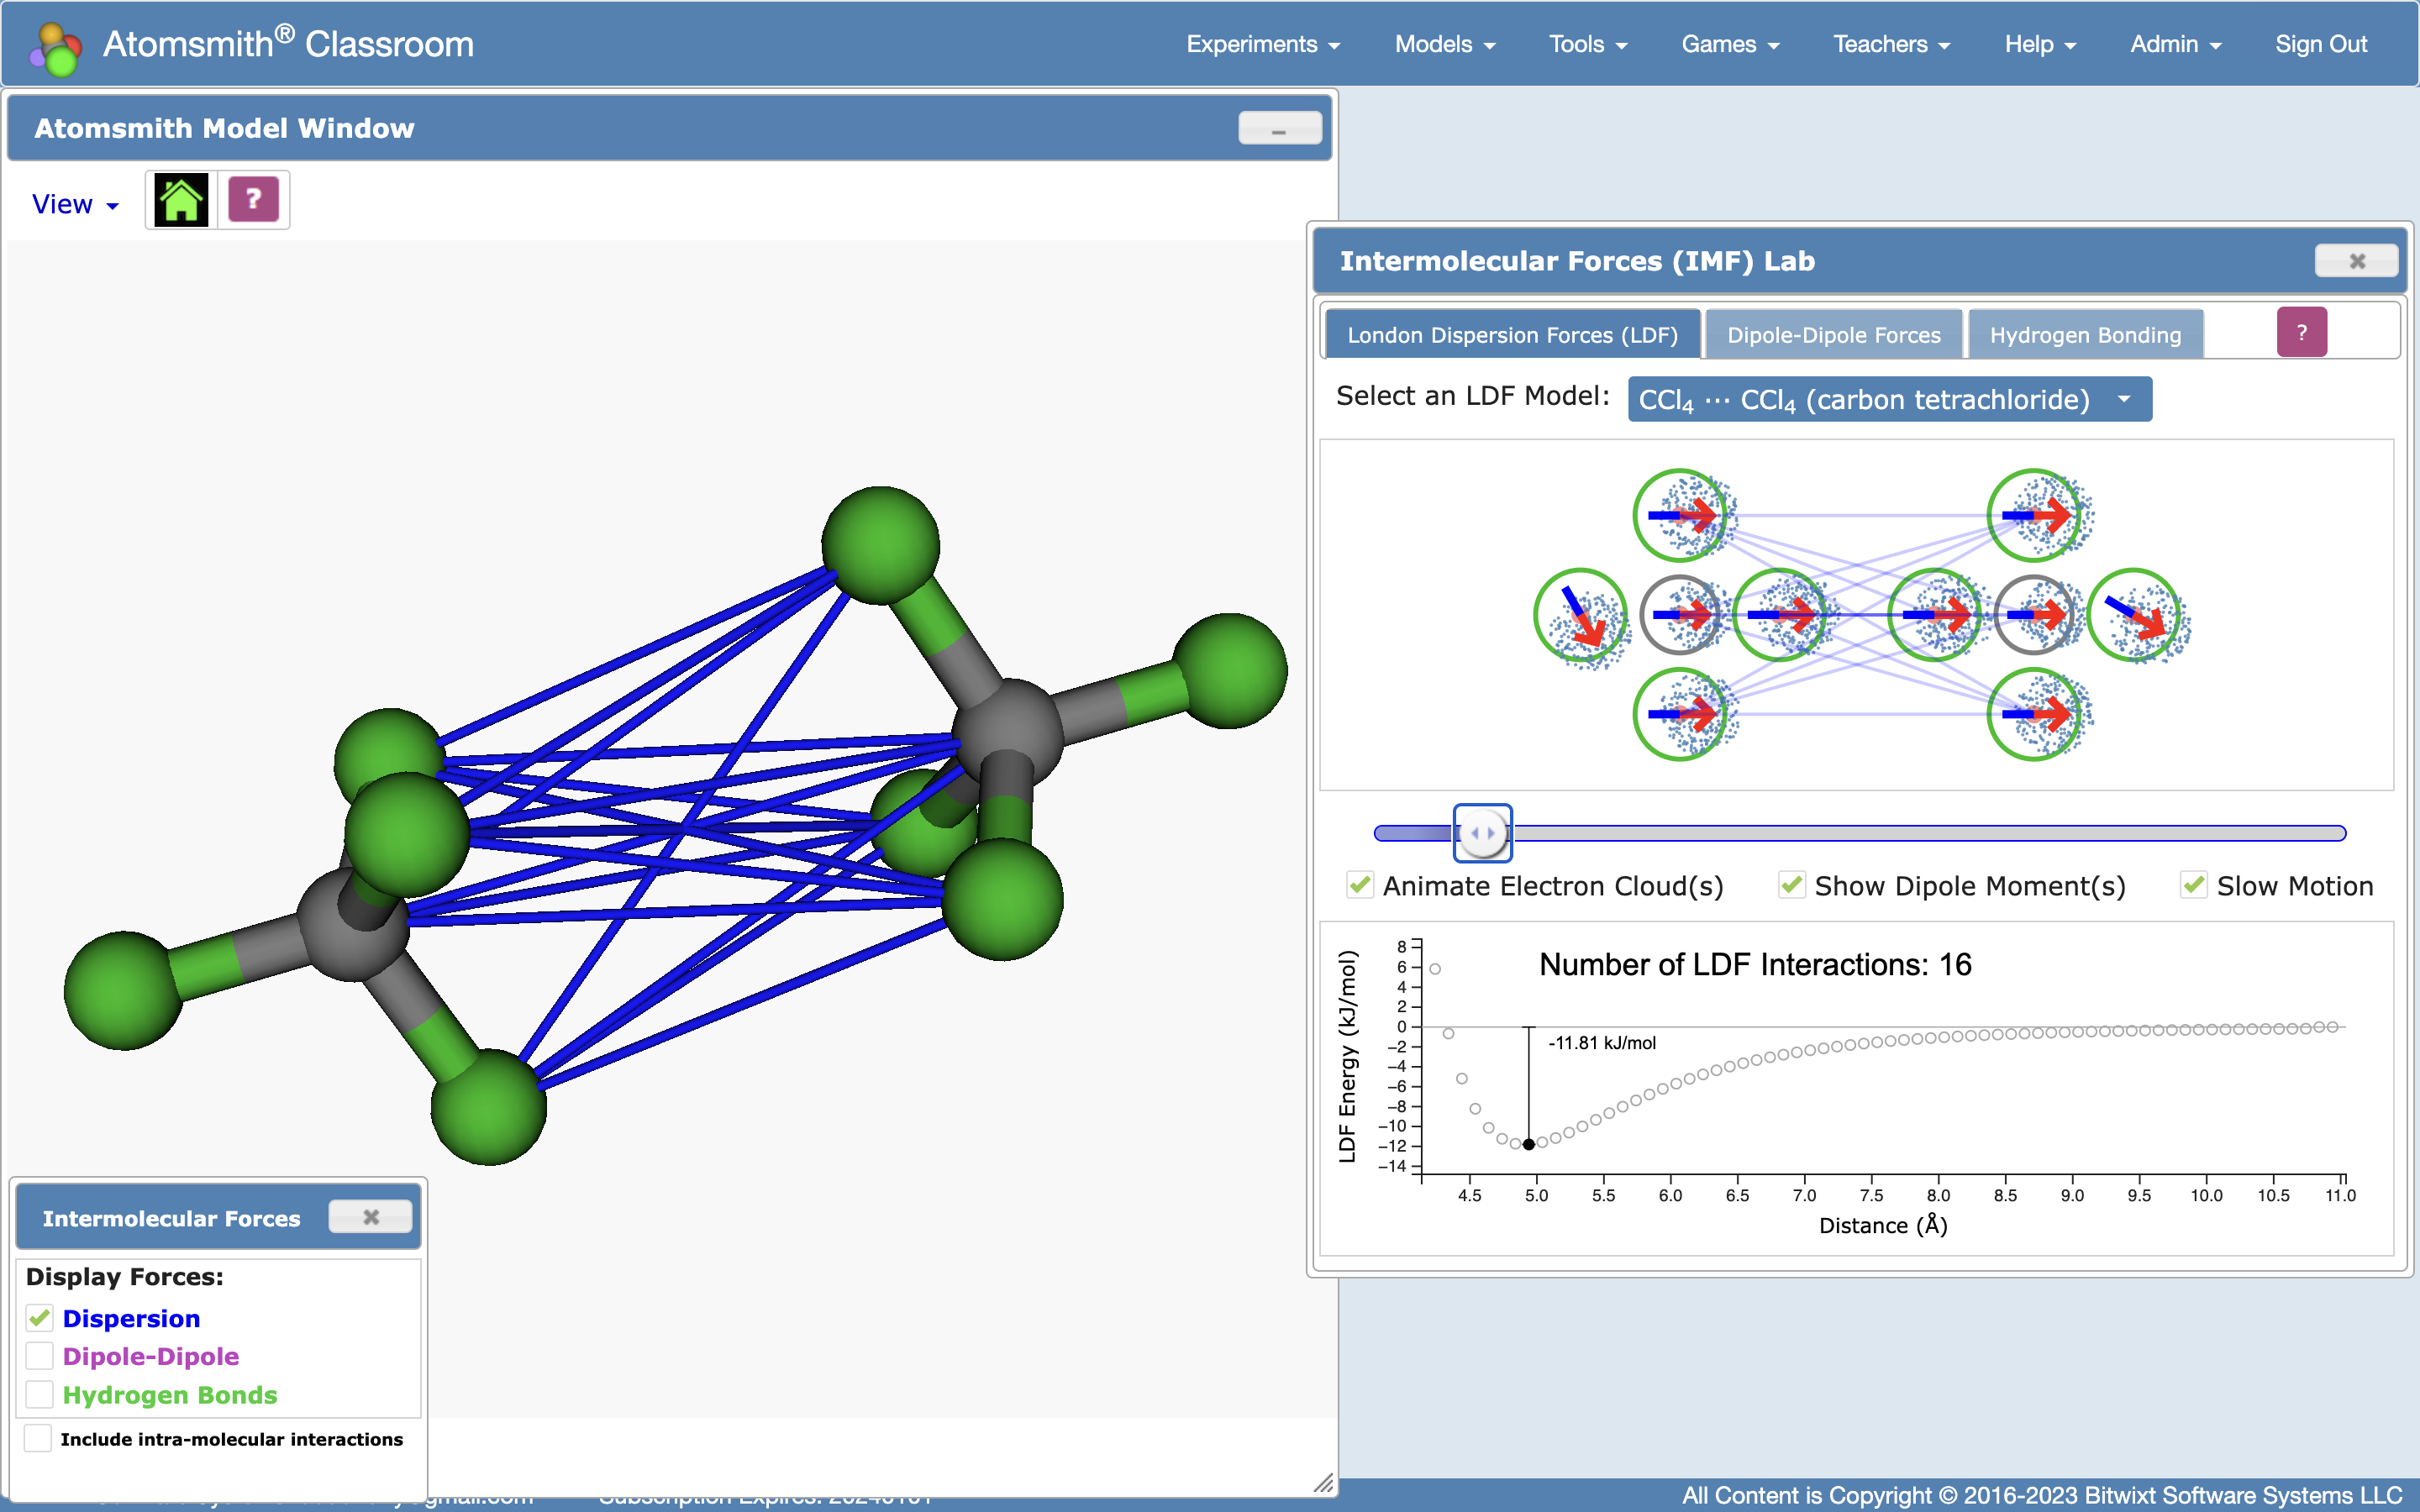The height and width of the screenshot is (1512, 2420).
Task: Toggle Slow Motion checkbox
Action: pos(2193,886)
